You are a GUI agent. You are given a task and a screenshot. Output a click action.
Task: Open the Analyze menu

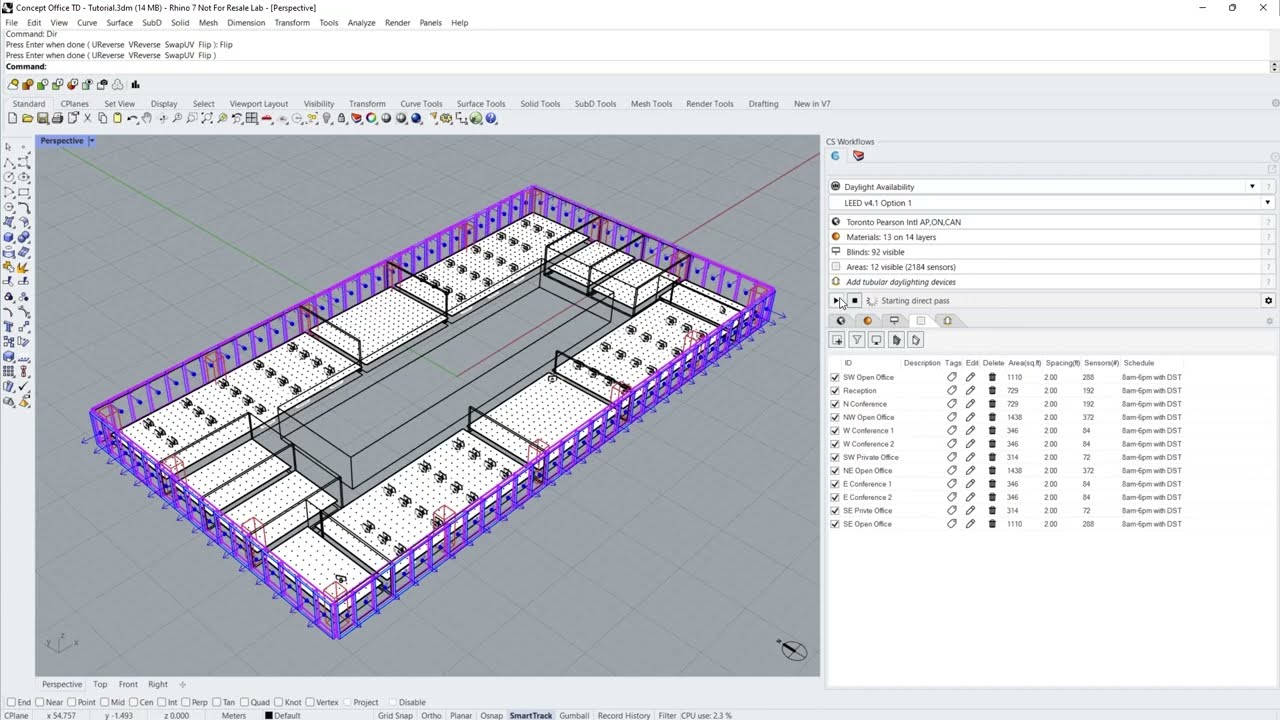[x=361, y=22]
